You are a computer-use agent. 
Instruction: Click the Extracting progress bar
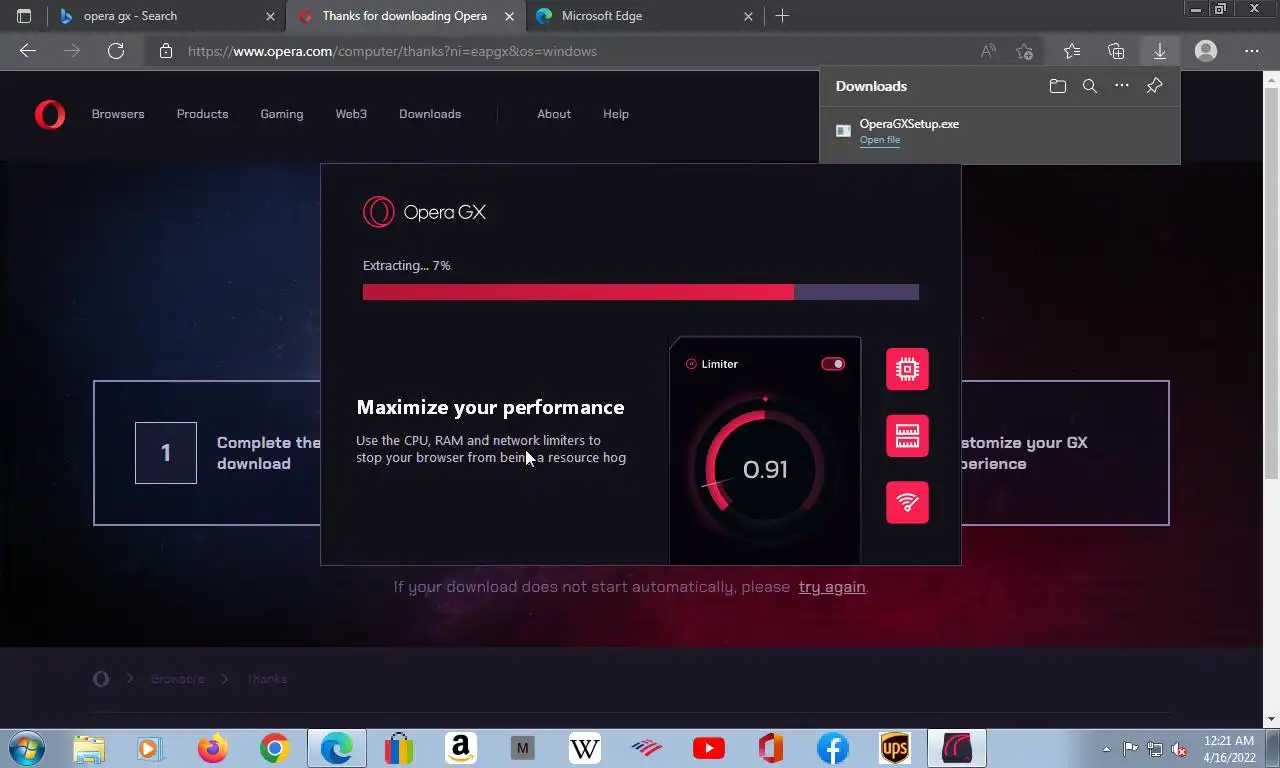click(x=640, y=292)
